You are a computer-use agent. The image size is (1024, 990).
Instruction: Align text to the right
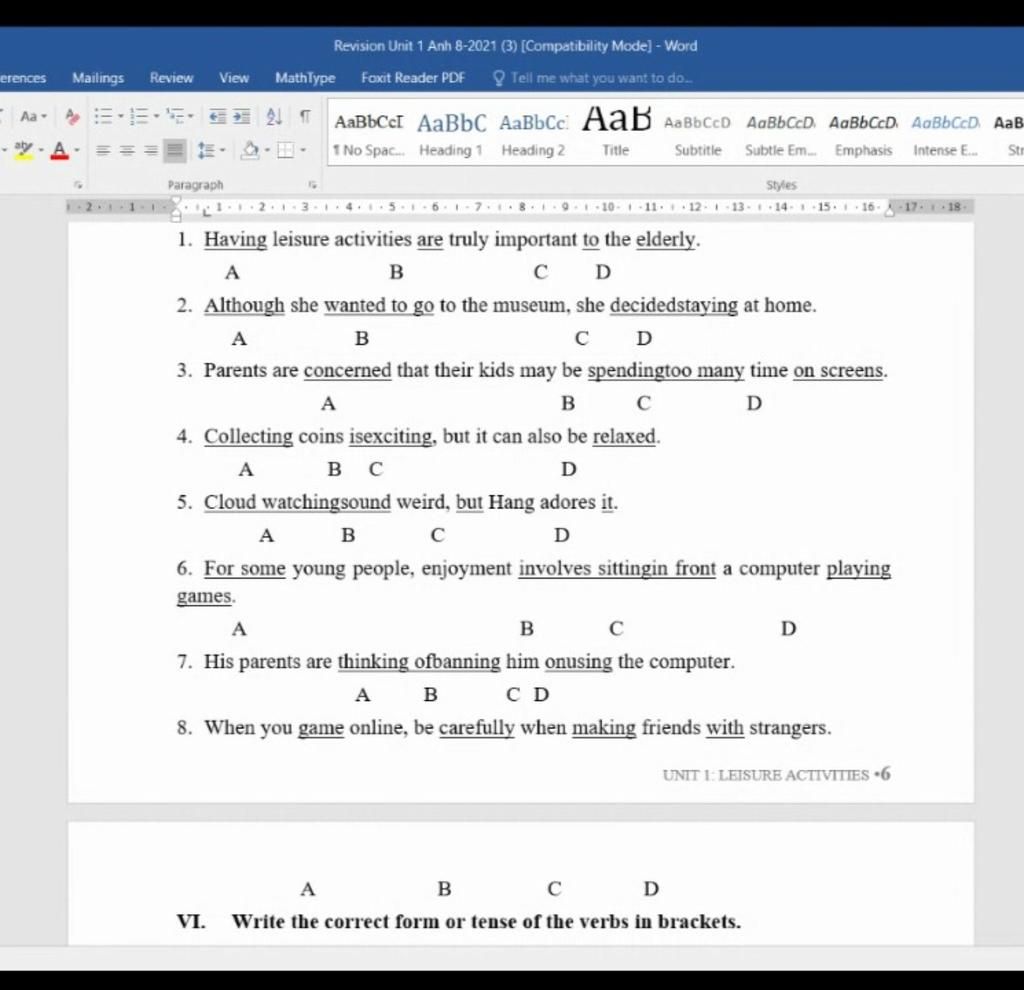pos(151,151)
